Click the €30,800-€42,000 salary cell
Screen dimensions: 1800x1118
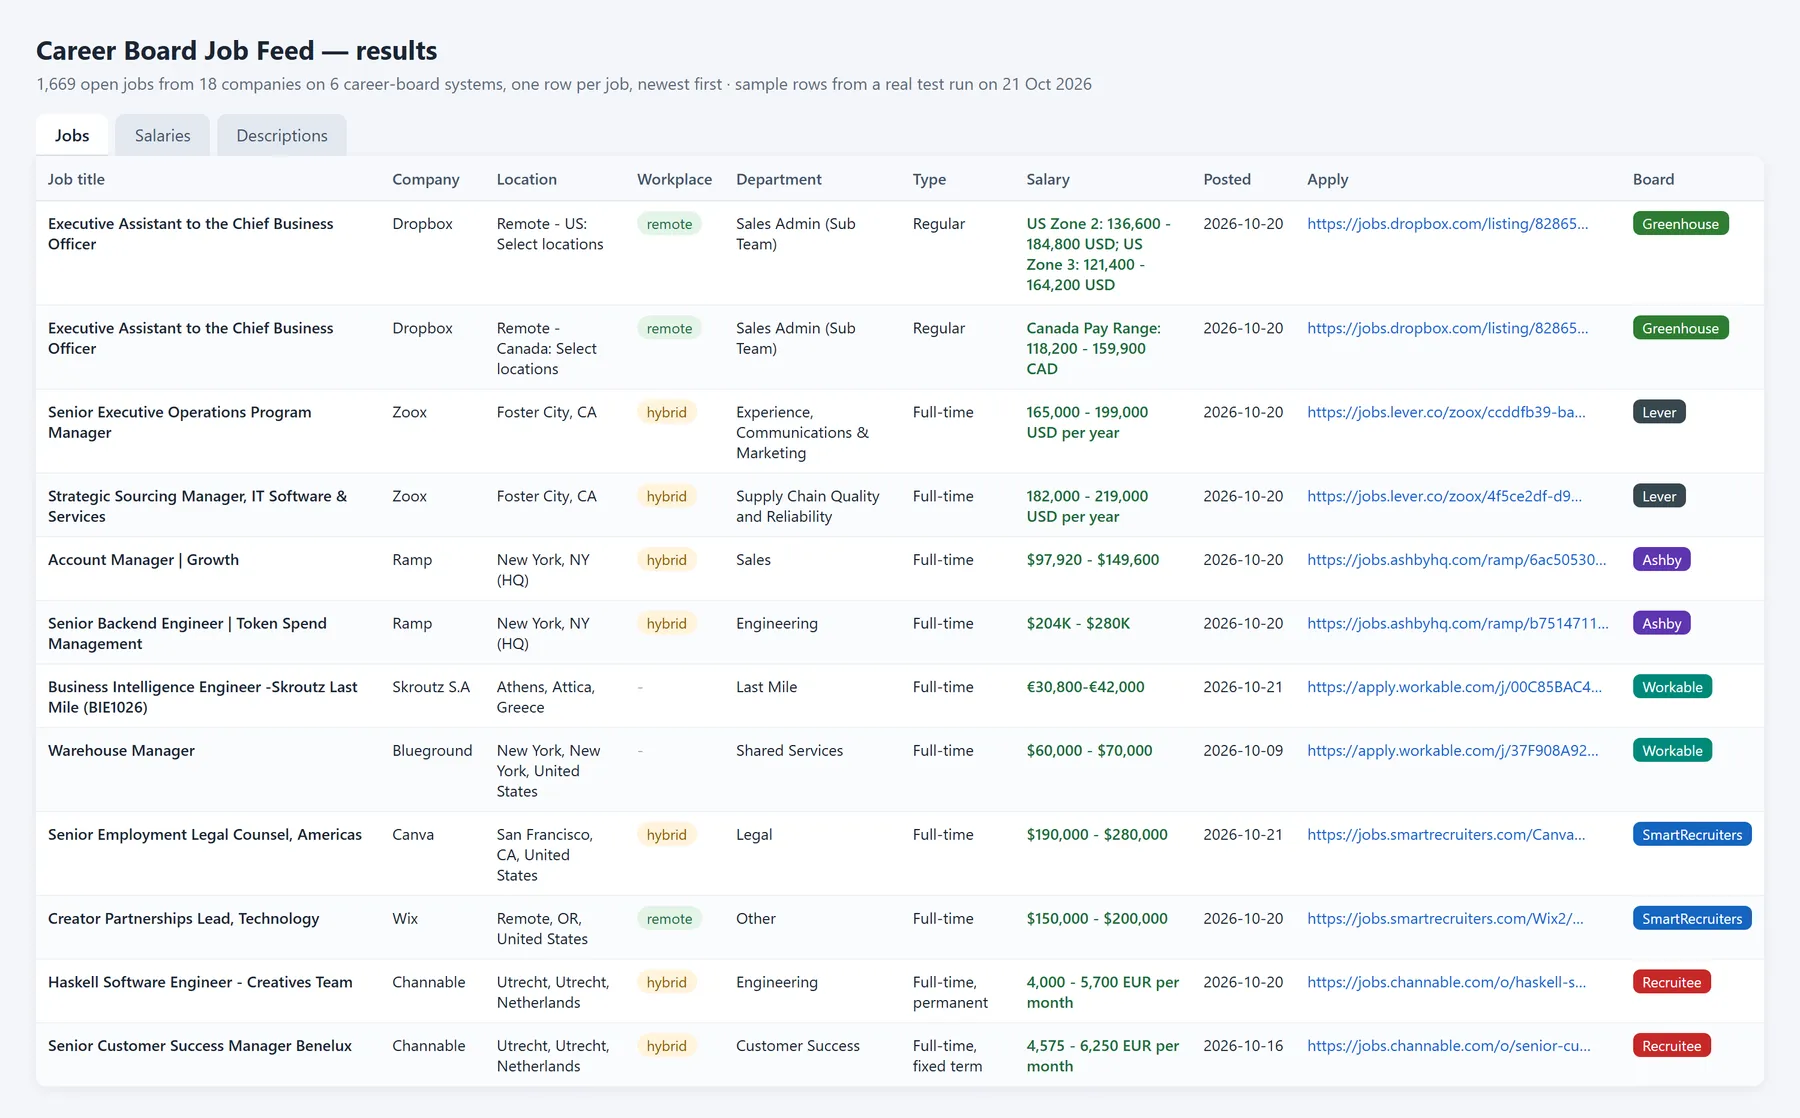click(x=1085, y=687)
